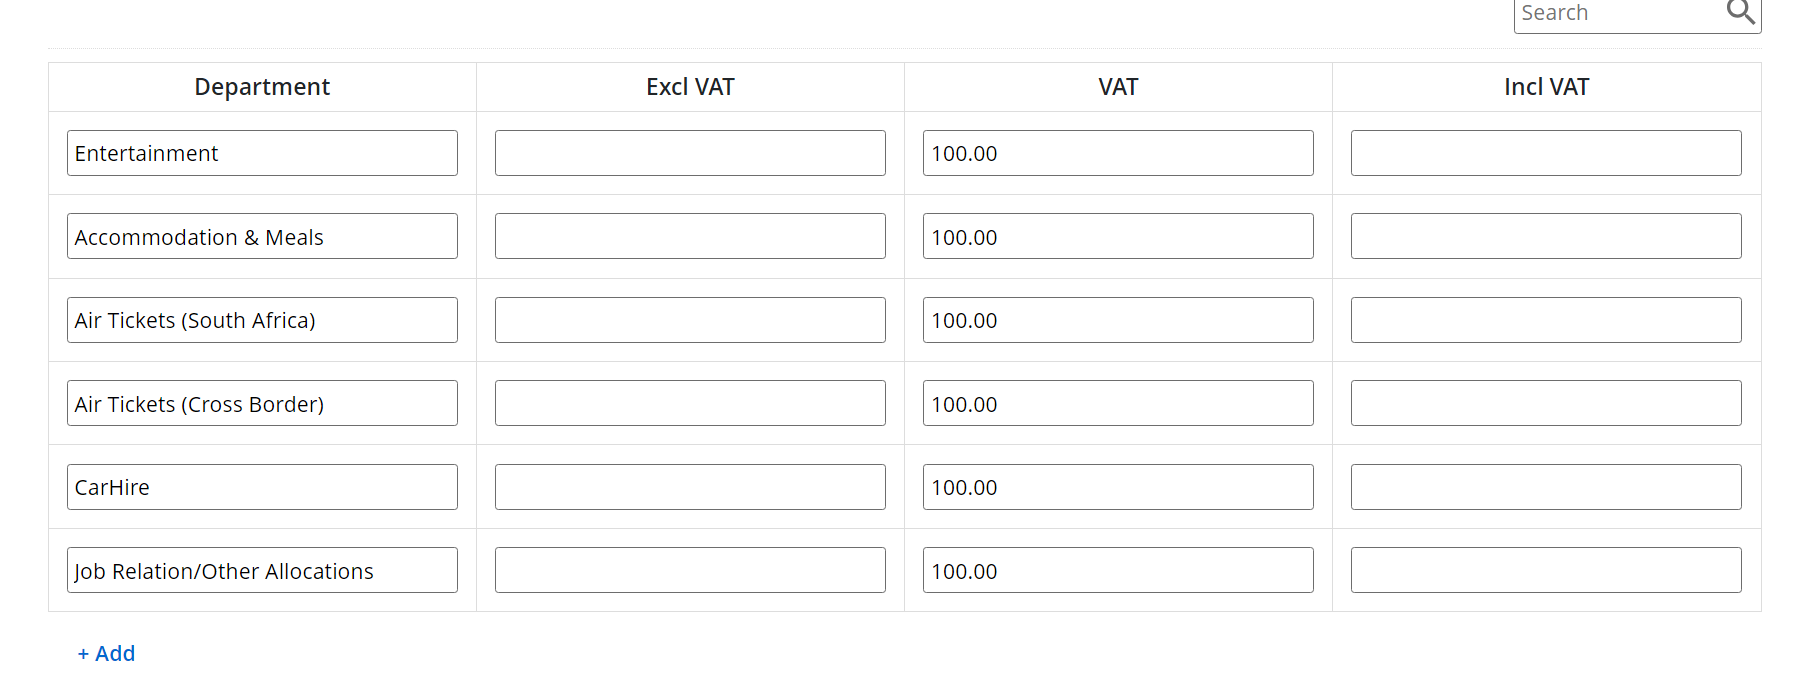Viewport: 1799px width, 695px height.
Task: Select the CarHire department field
Action: [x=262, y=487]
